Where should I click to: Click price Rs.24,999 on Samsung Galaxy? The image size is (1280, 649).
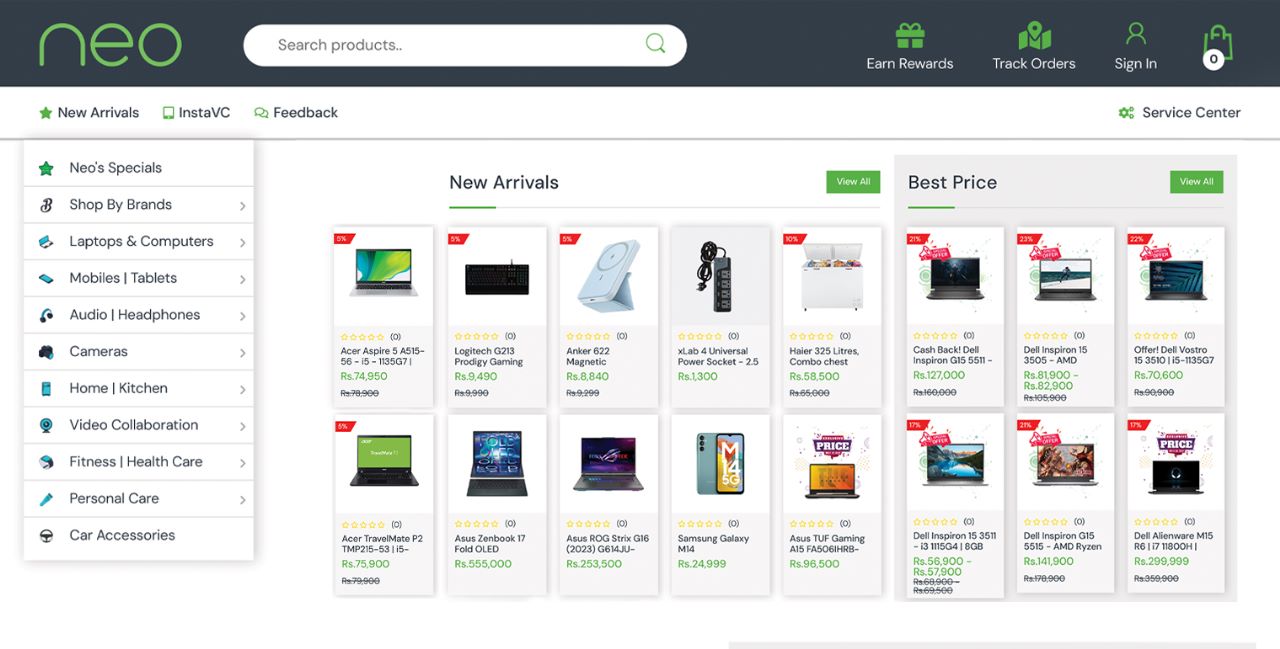(702, 564)
